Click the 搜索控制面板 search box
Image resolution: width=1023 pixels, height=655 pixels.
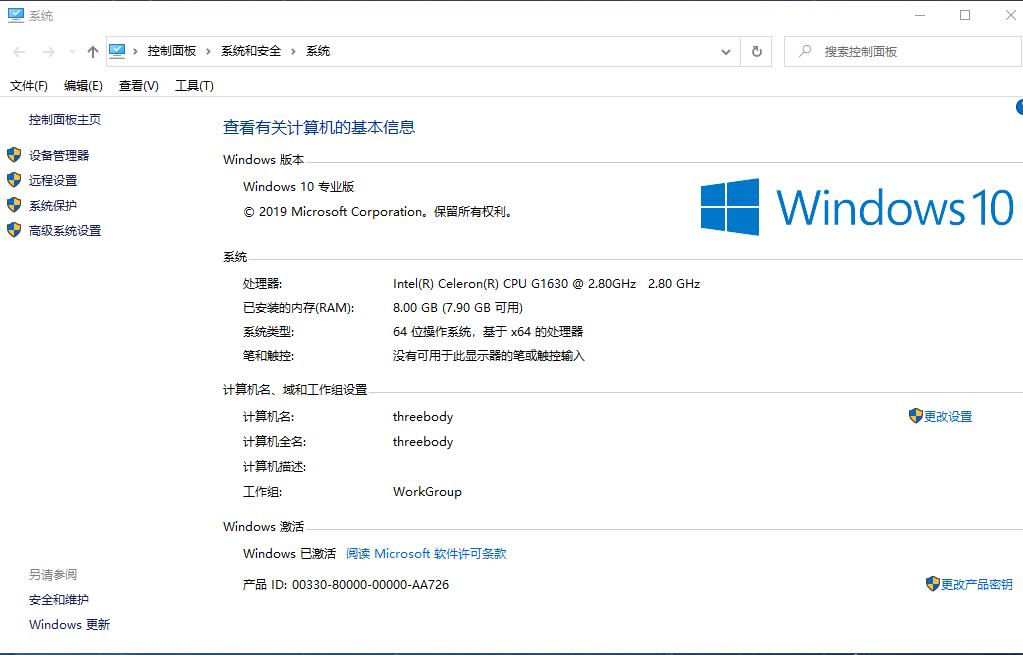point(903,52)
